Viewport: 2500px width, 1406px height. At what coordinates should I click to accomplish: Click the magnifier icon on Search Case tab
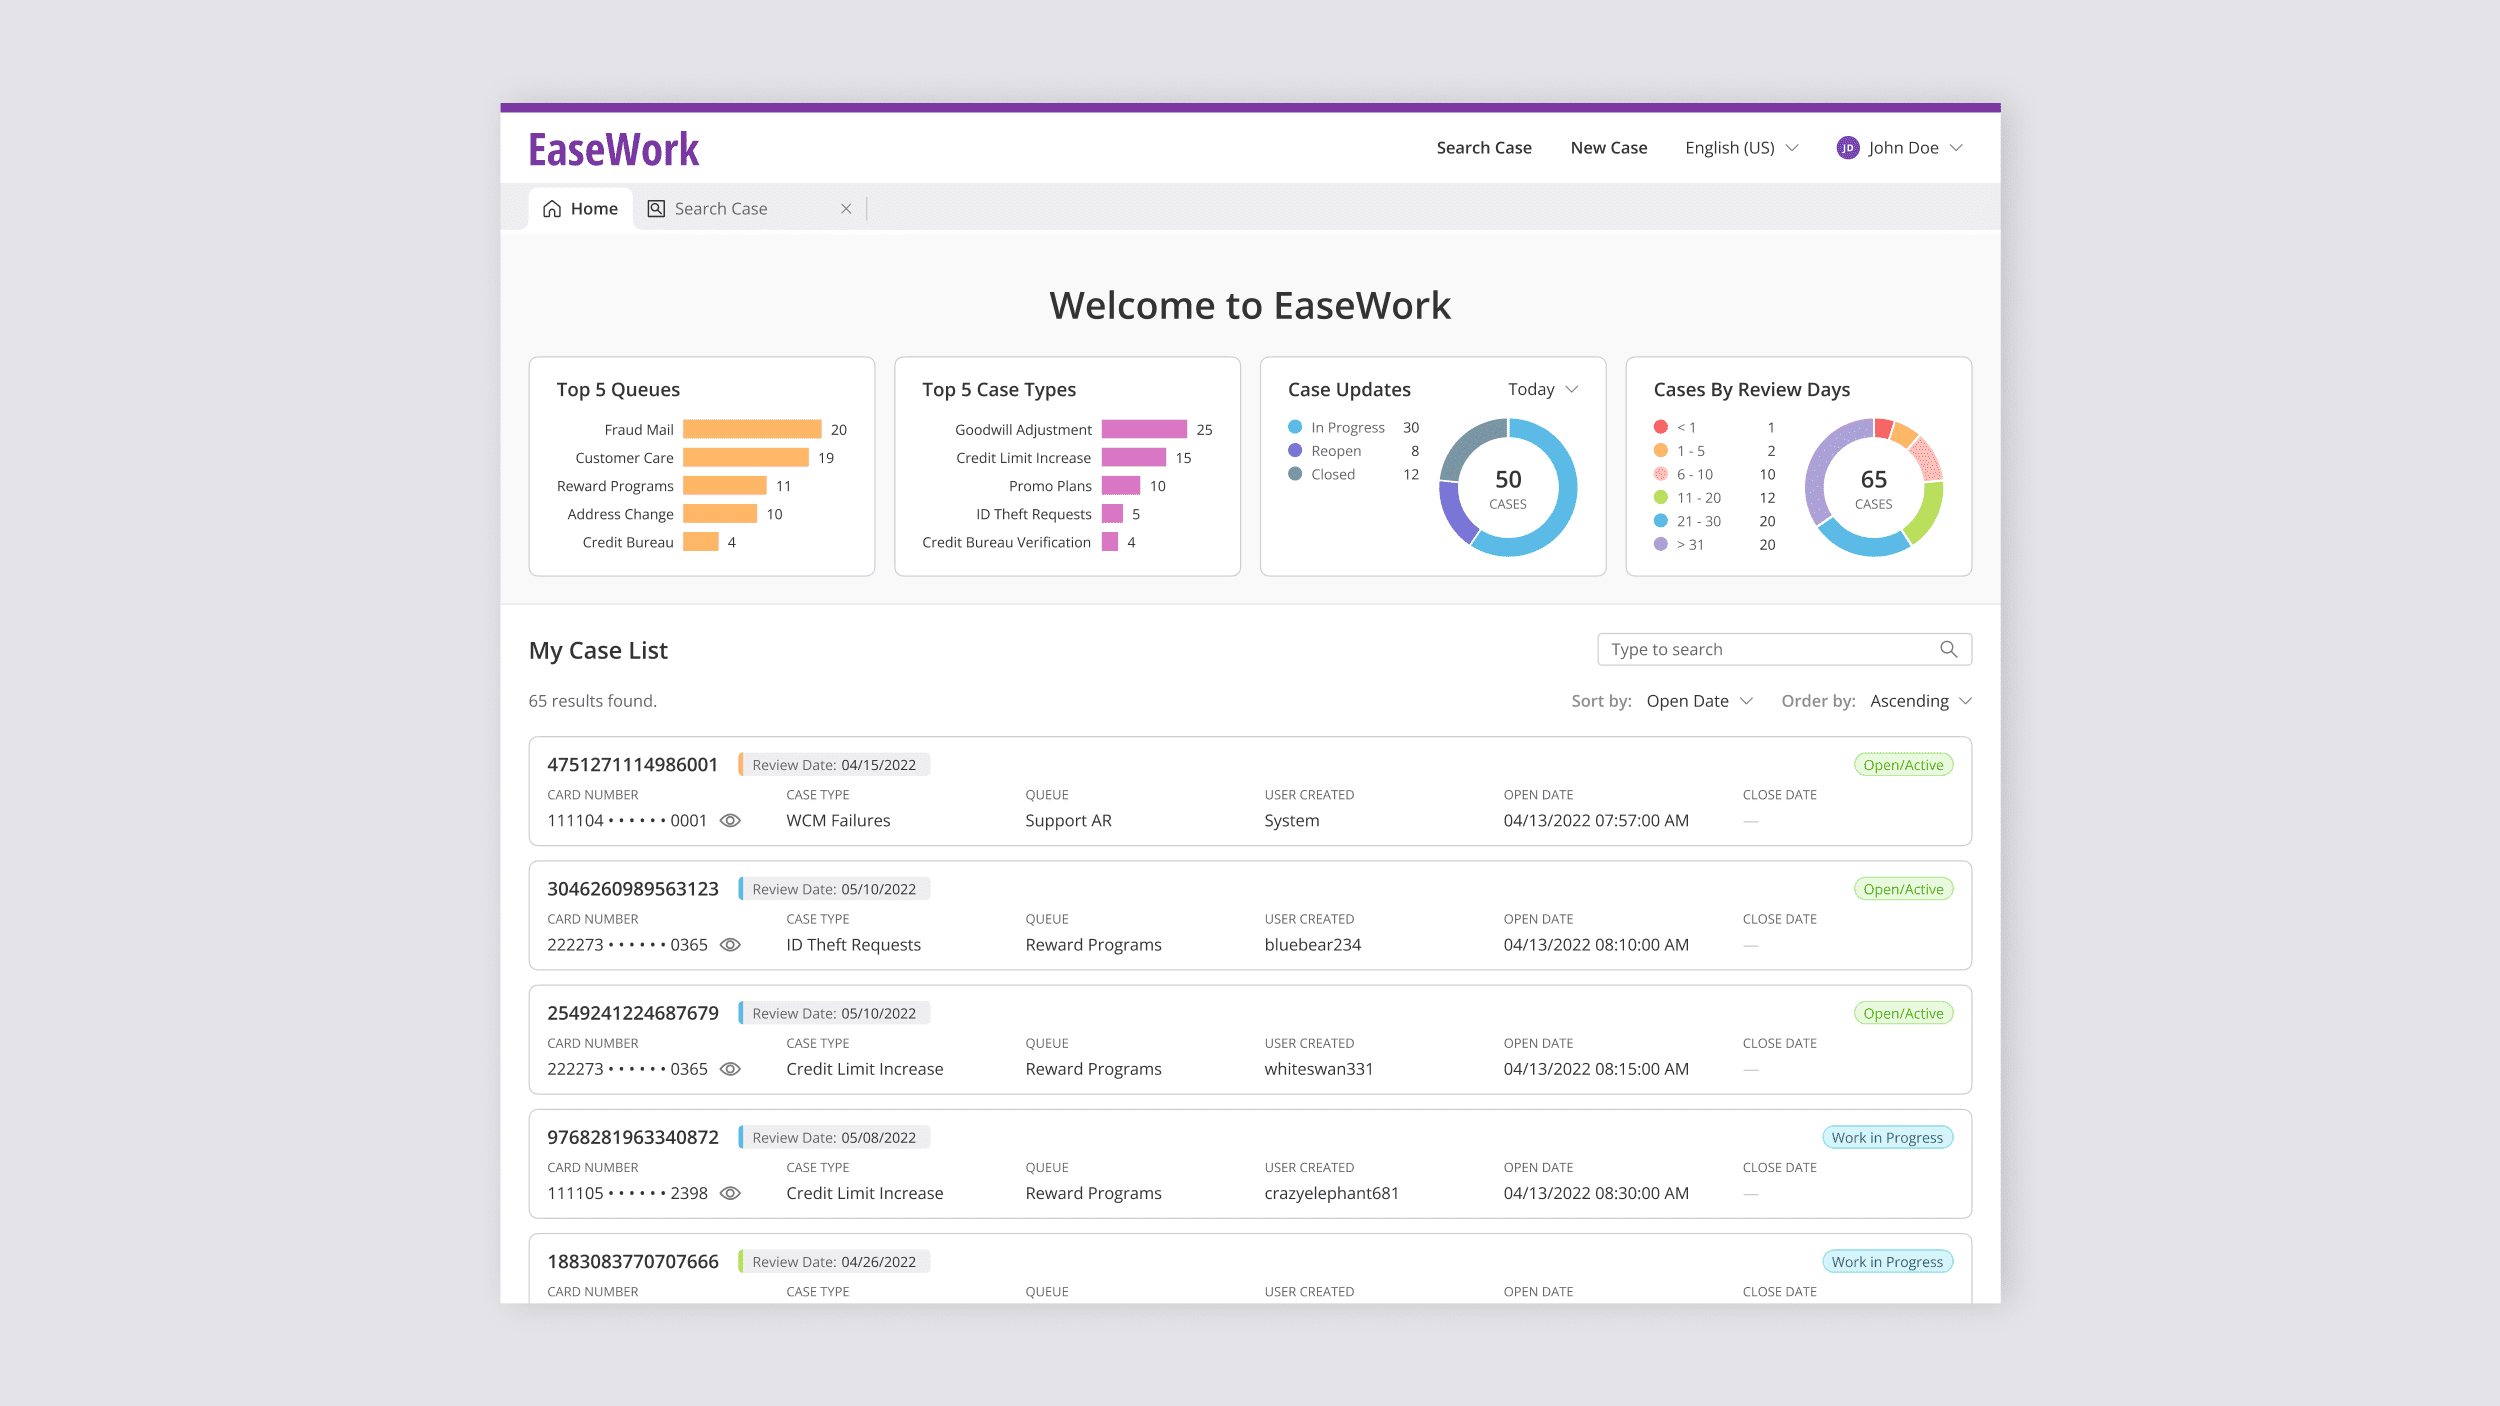coord(657,208)
